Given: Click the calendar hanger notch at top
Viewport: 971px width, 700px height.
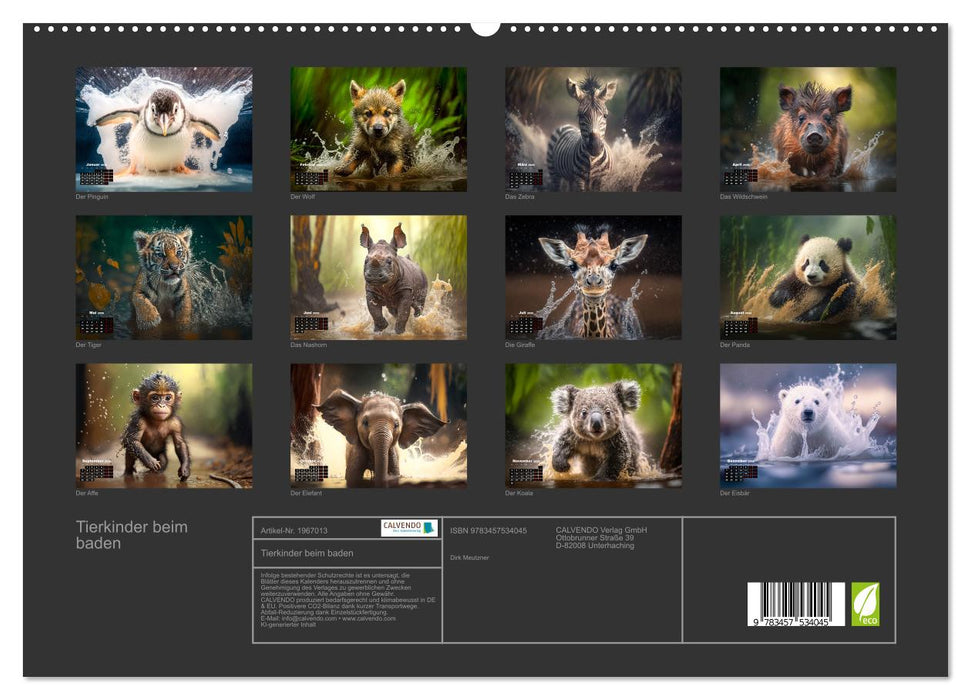Looking at the screenshot, I should (x=485, y=27).
